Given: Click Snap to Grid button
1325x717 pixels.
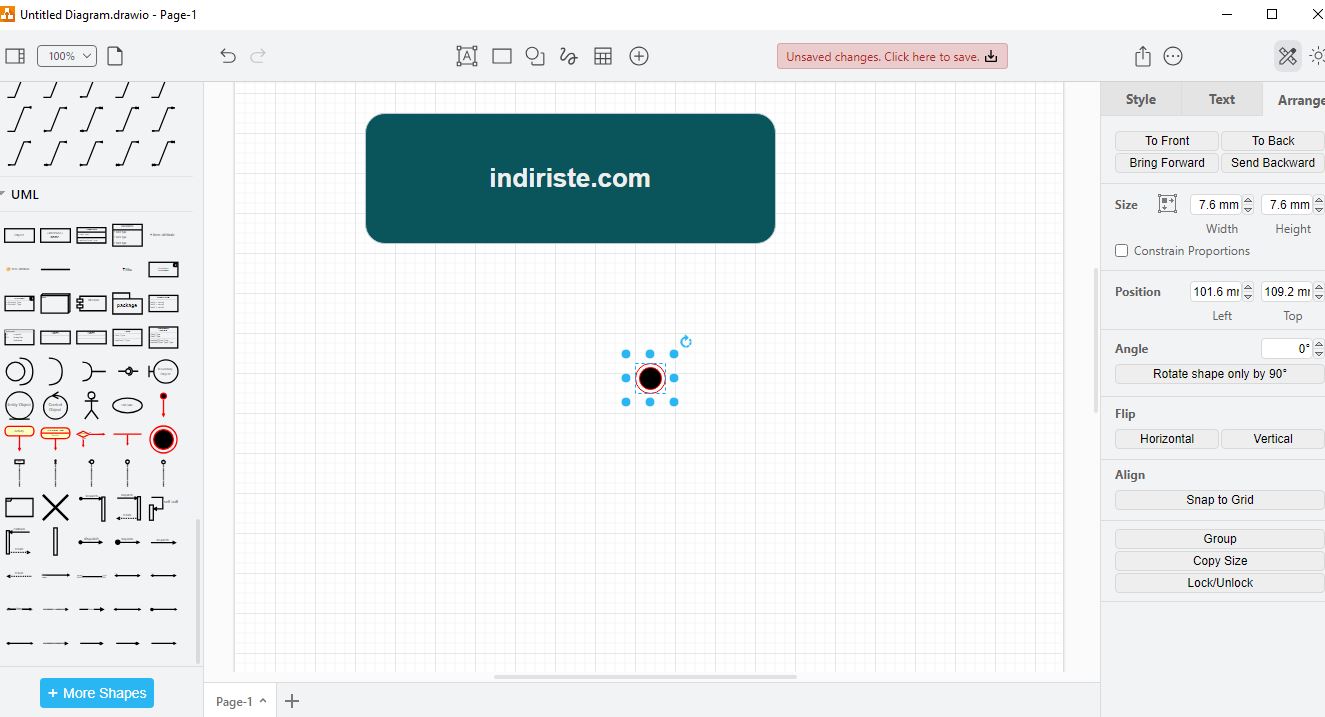Looking at the screenshot, I should [1220, 500].
